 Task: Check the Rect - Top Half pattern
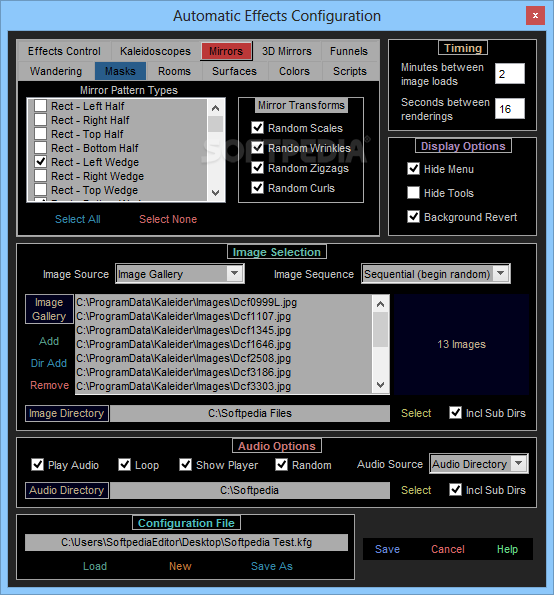point(41,134)
